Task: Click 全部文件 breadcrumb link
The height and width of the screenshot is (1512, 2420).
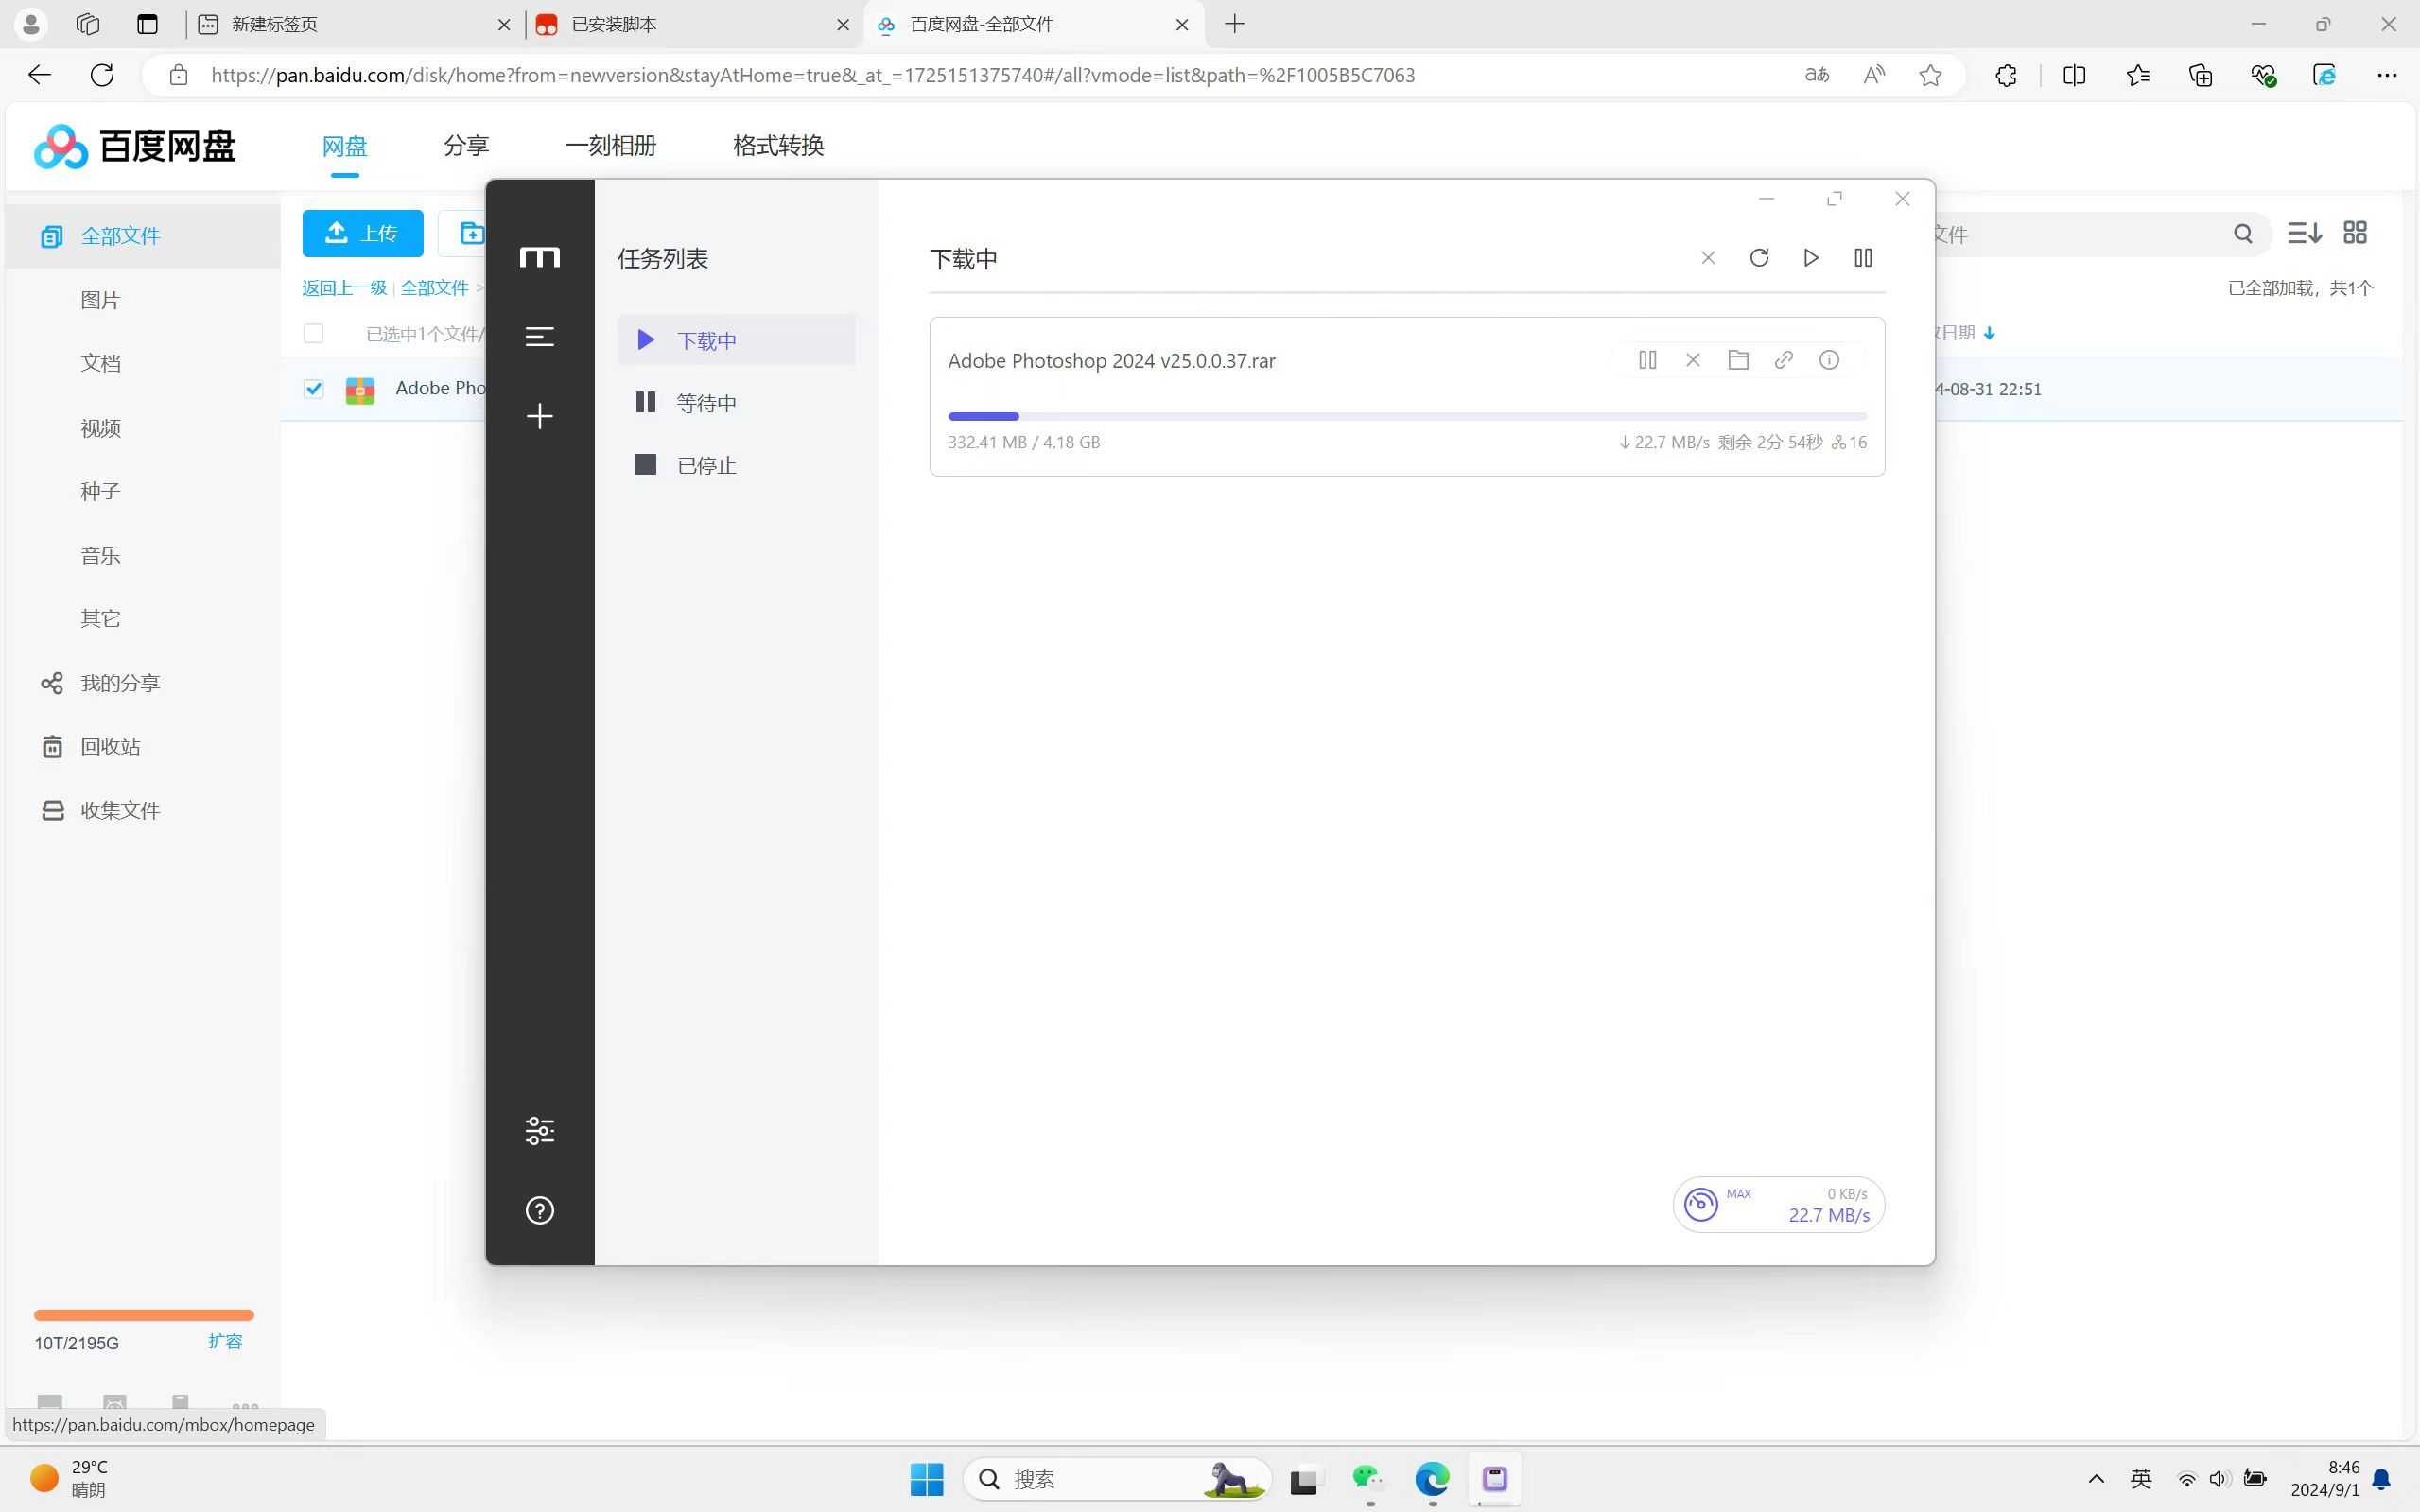Action: 434,288
